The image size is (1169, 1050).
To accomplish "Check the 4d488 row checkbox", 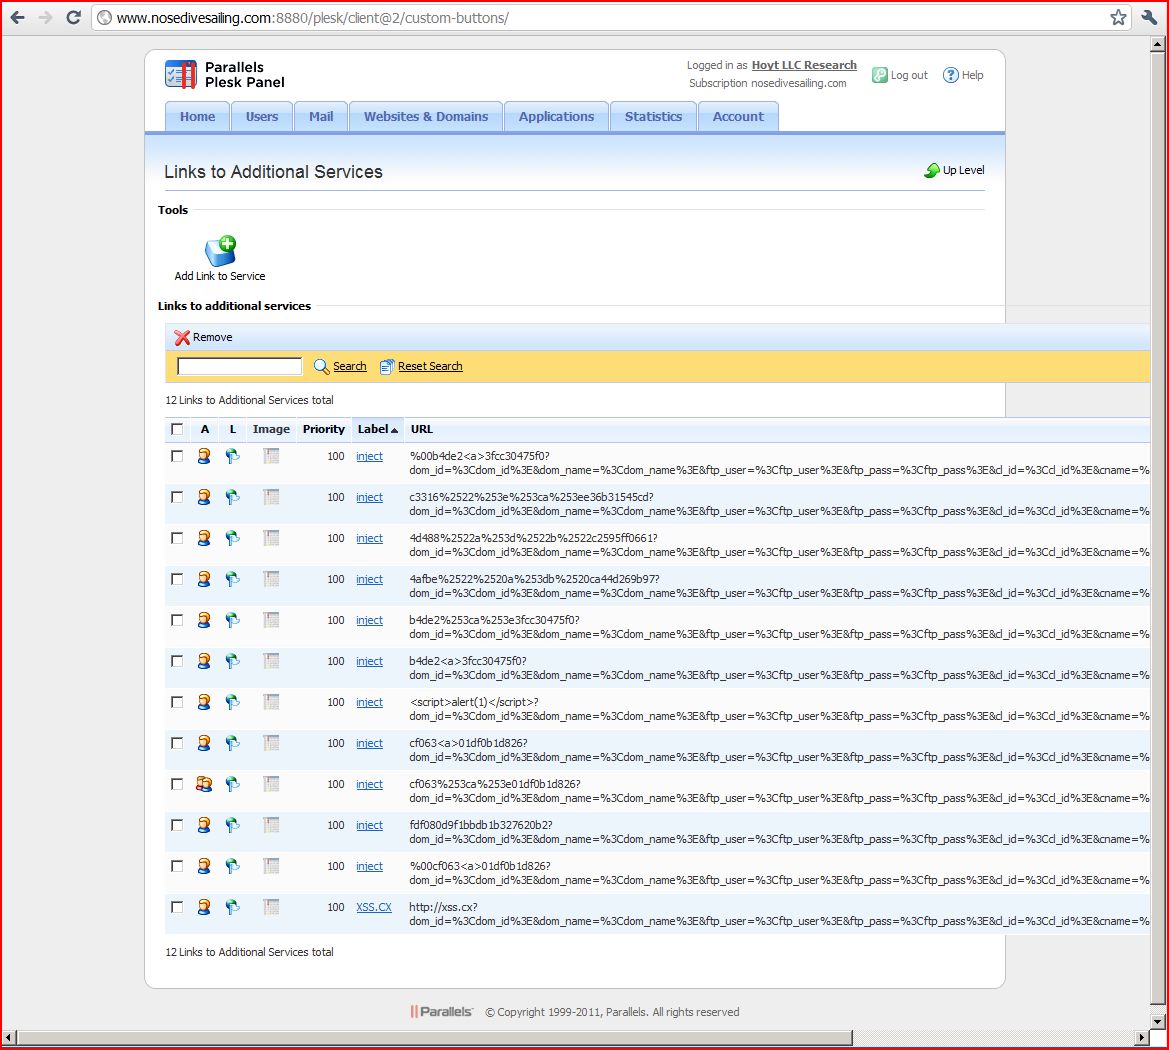I will coord(177,538).
